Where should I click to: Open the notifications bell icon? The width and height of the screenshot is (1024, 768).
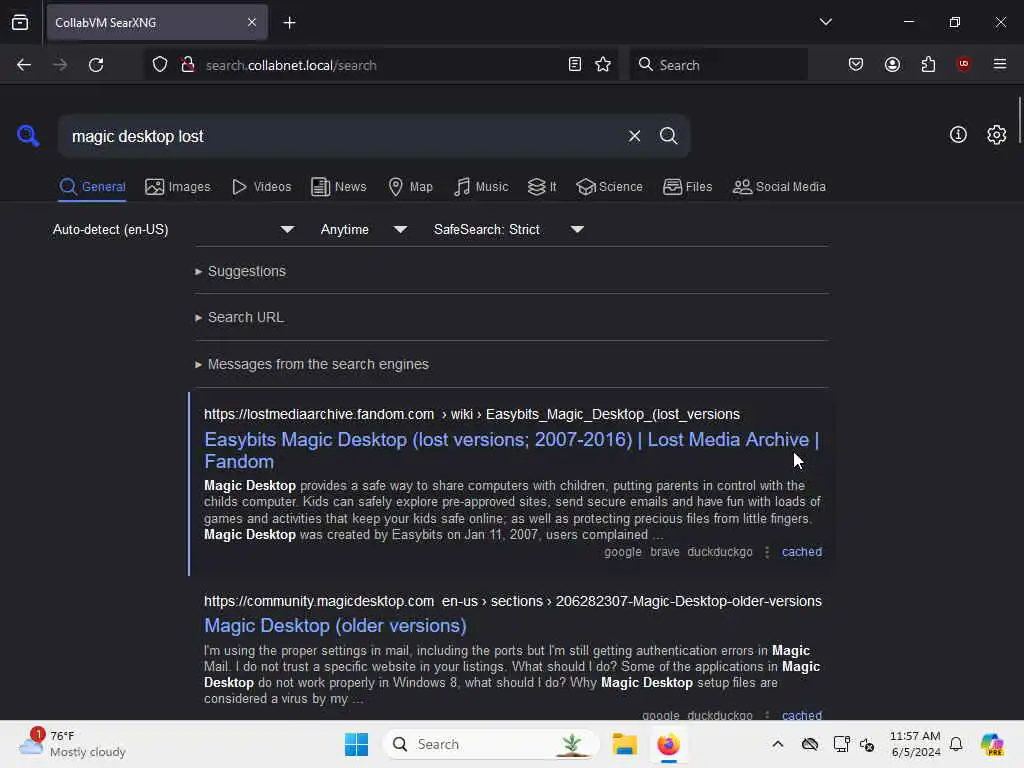point(956,744)
